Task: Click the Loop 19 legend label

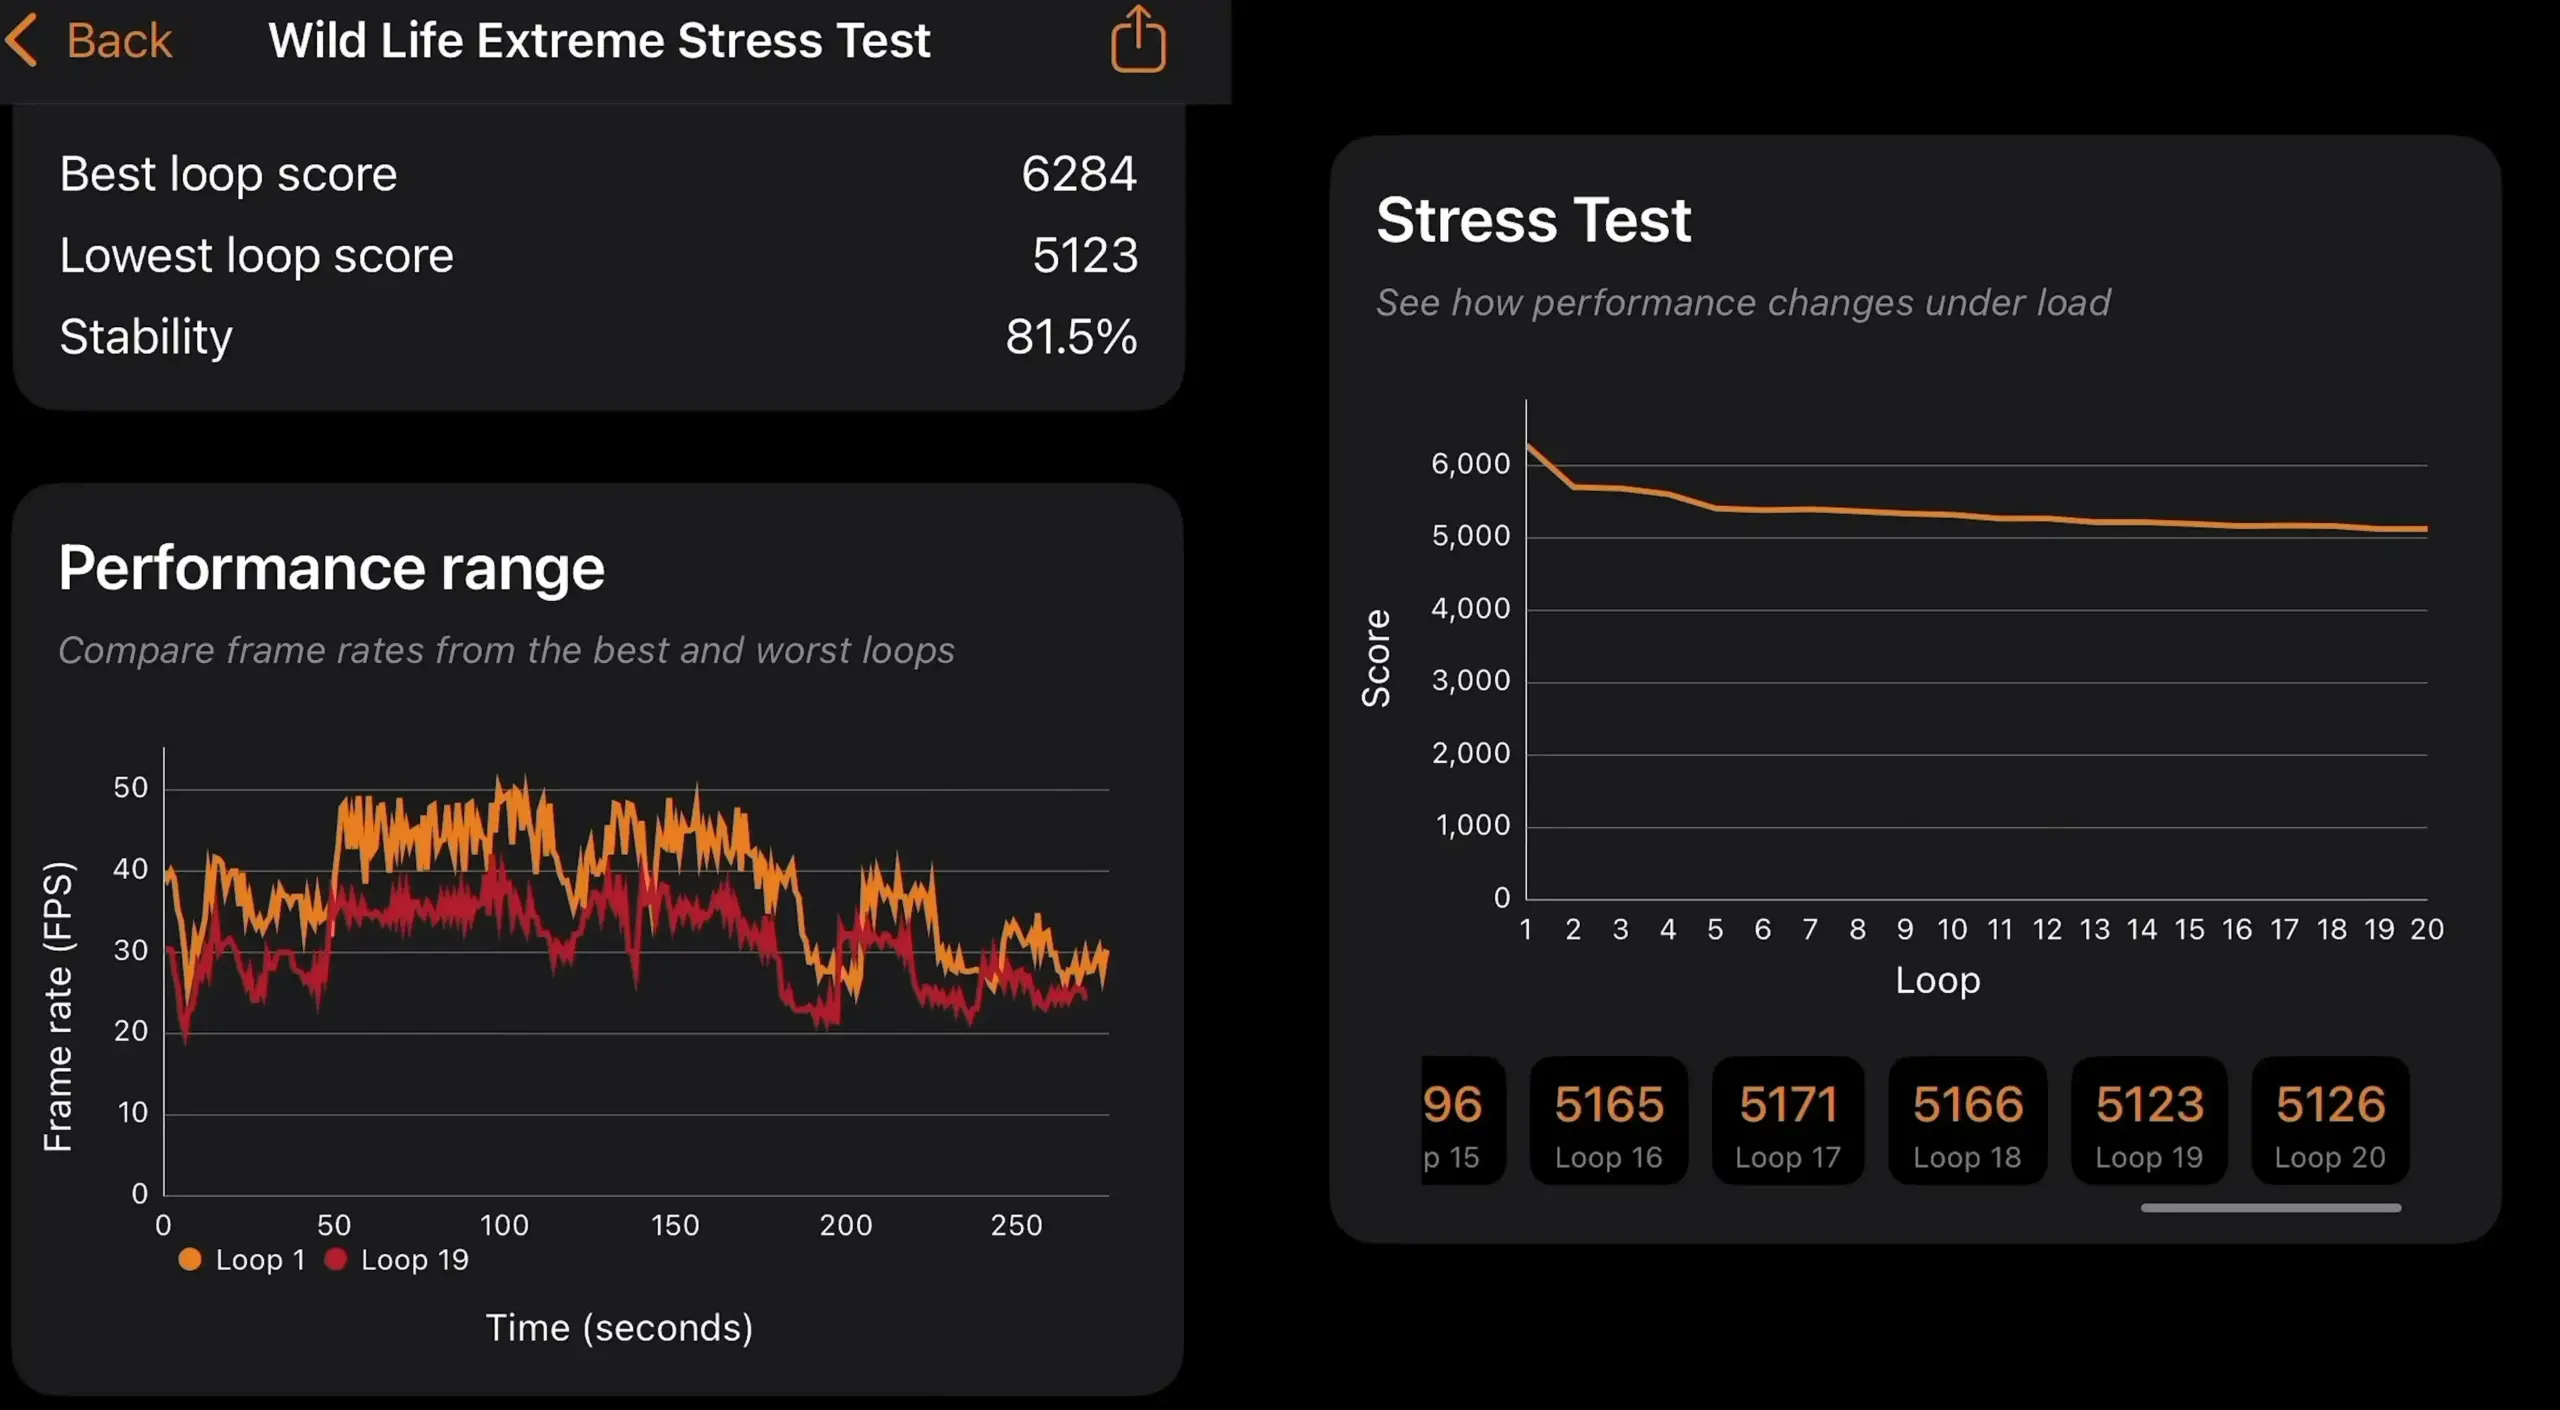Action: coord(415,1260)
